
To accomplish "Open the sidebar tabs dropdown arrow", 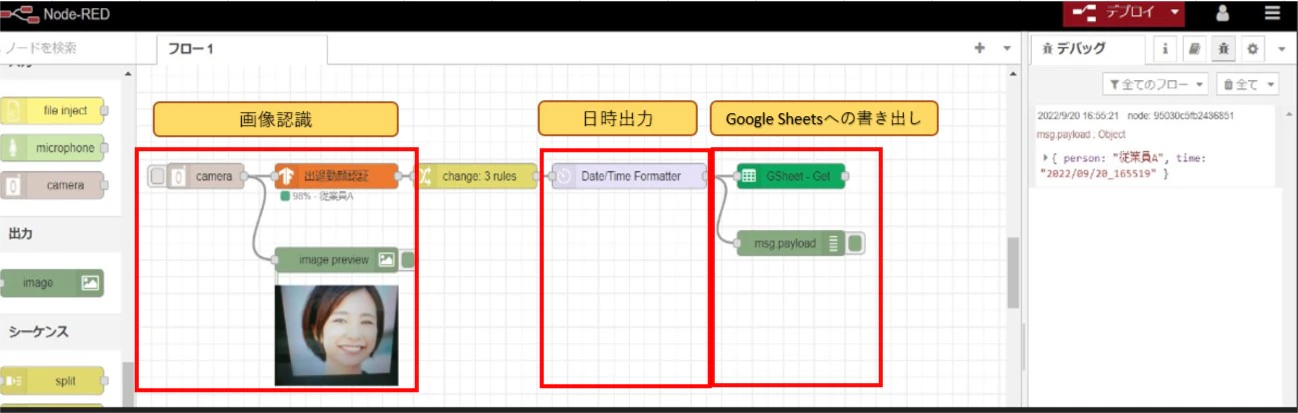I will [x=1281, y=48].
